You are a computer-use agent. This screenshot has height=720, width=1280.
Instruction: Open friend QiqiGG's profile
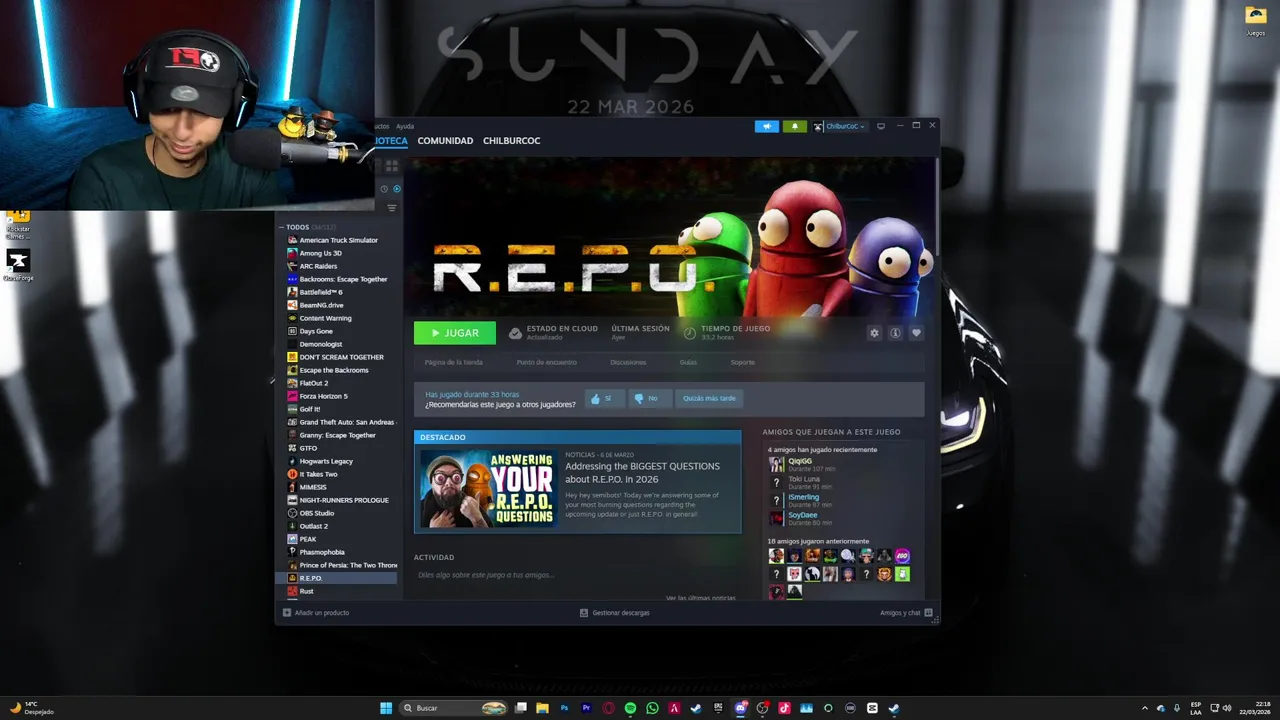[x=800, y=461]
